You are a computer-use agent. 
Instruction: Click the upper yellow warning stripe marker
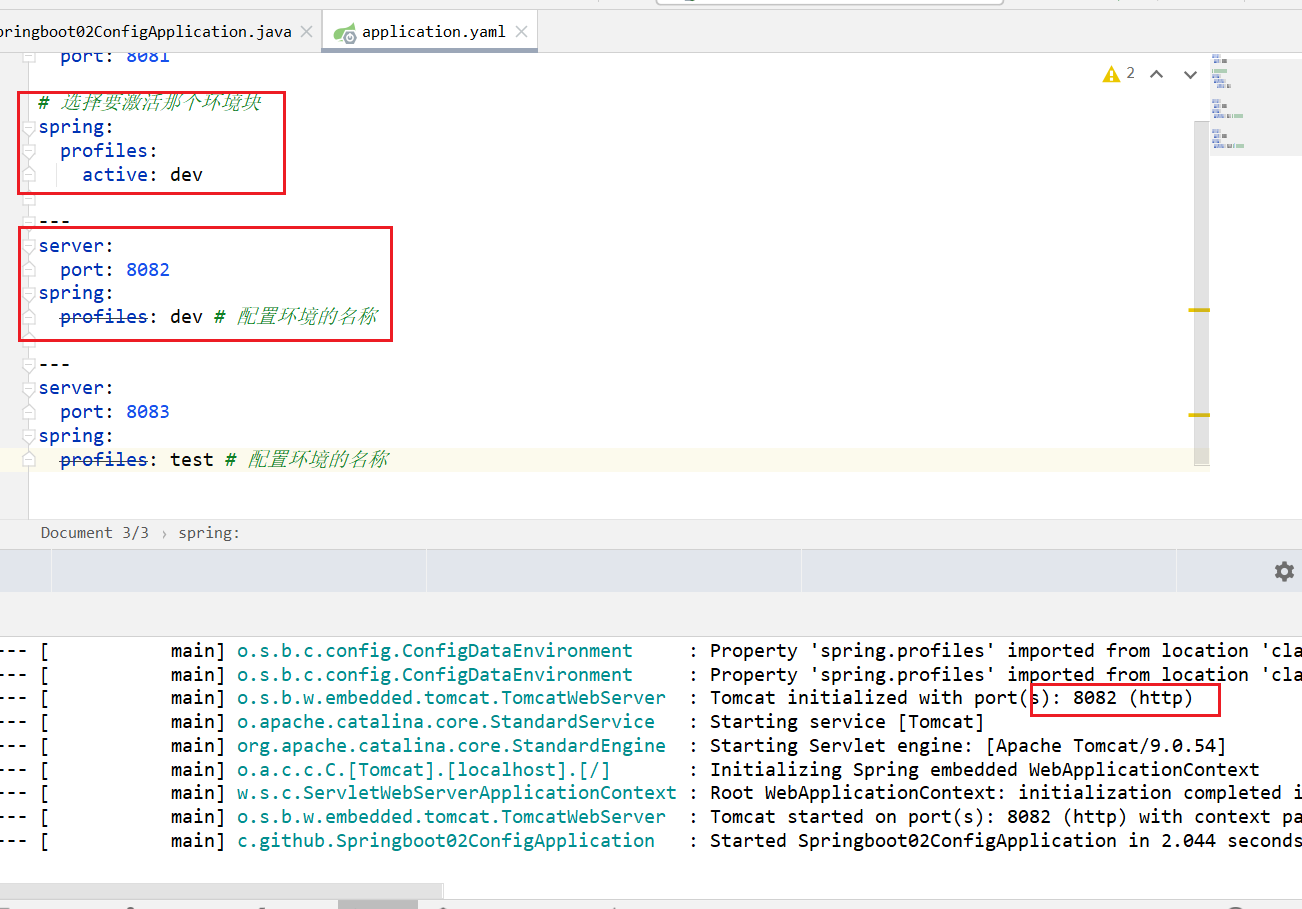(1198, 310)
